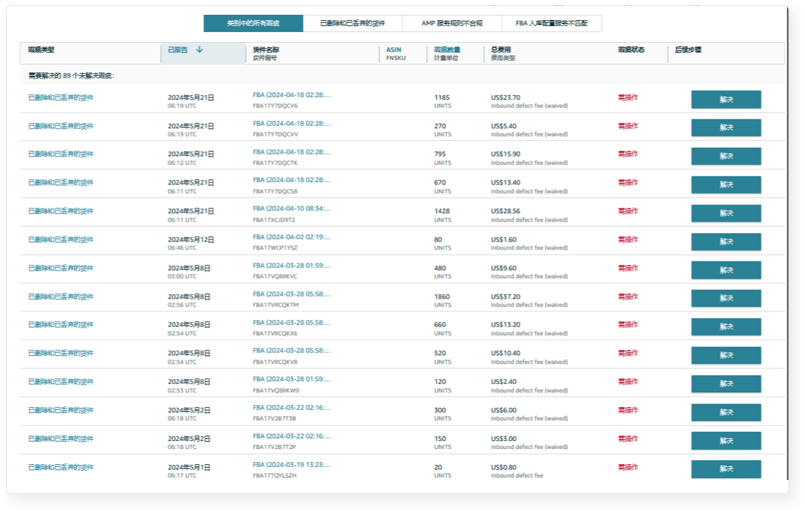The width and height of the screenshot is (805, 511).
Task: Click 解决 for the US$23.70 fee row
Action: coord(726,100)
